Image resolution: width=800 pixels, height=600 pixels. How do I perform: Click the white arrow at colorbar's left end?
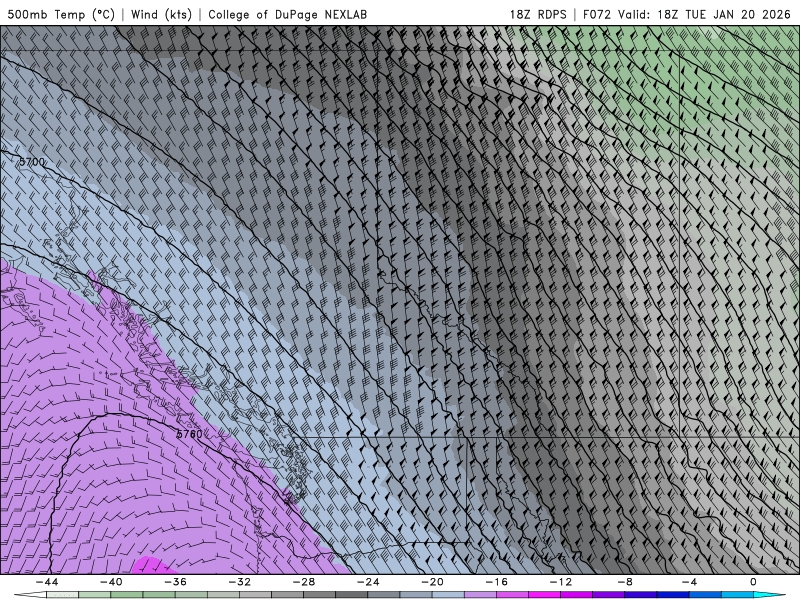pos(30,595)
